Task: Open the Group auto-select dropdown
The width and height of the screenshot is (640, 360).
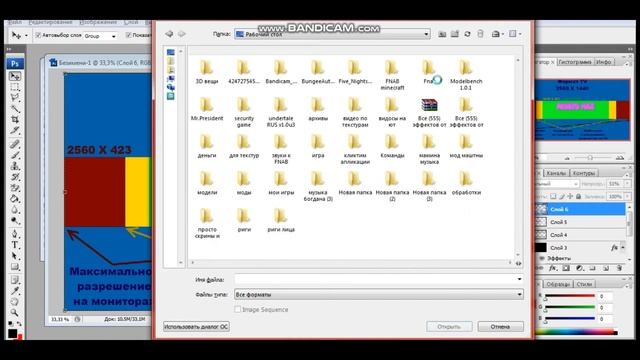Action: tap(113, 36)
